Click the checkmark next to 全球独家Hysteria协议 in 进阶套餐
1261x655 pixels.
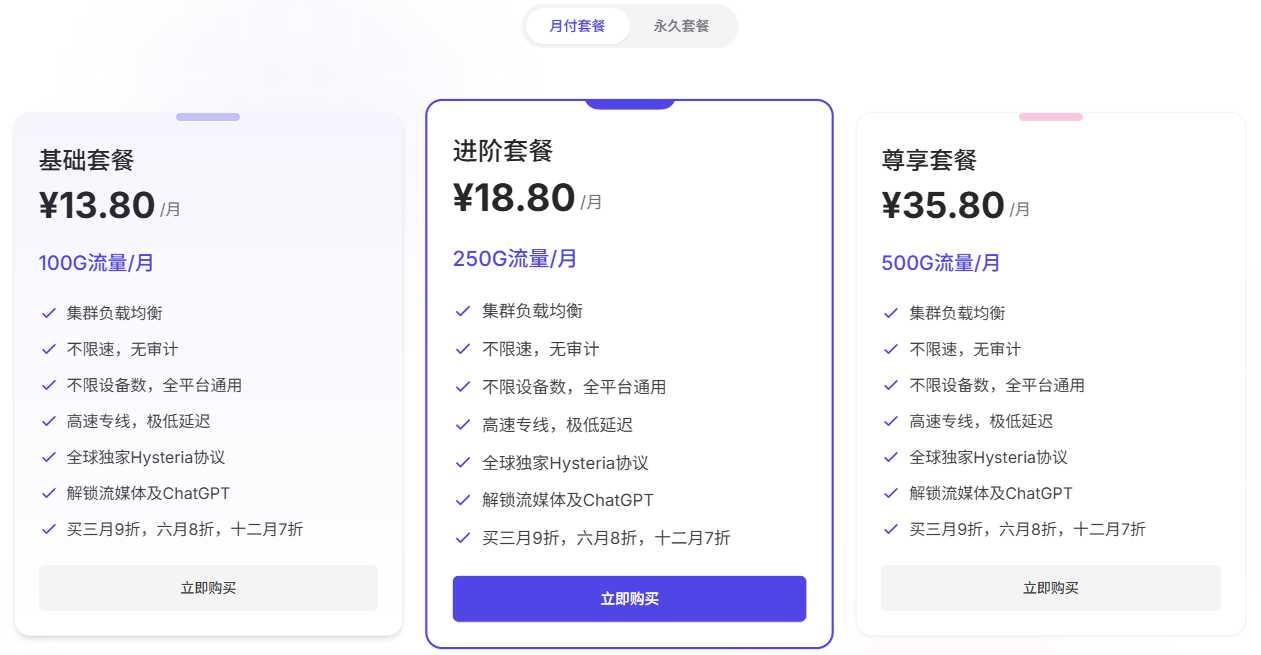(462, 463)
